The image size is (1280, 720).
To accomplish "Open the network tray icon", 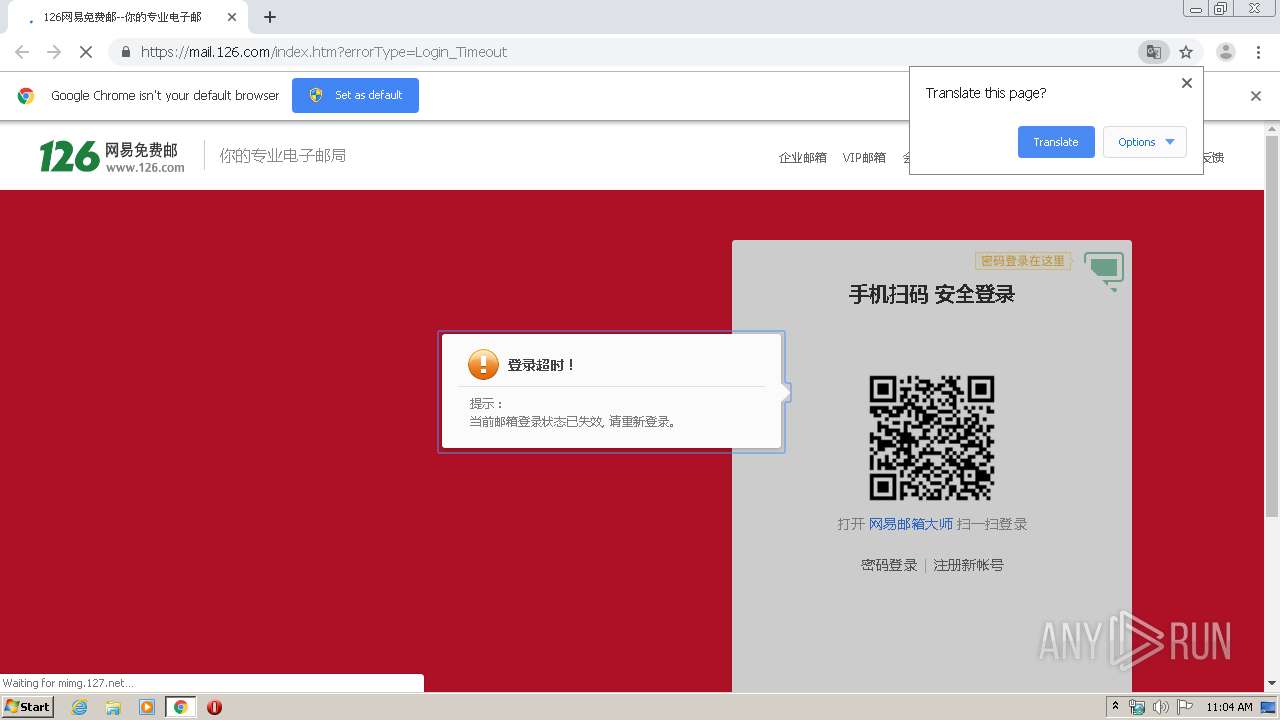I will click(1137, 707).
